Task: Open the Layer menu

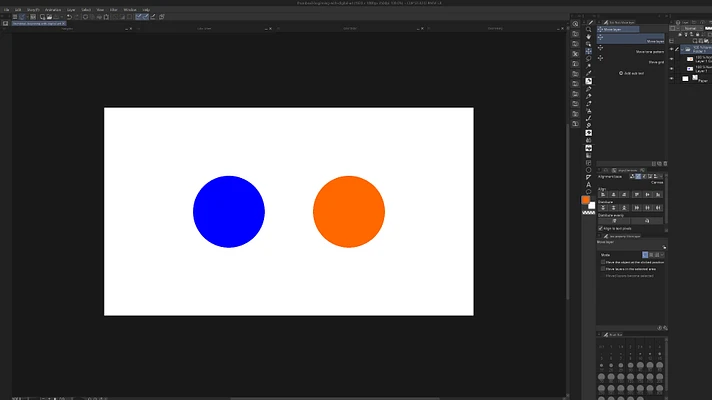Action: [71, 10]
